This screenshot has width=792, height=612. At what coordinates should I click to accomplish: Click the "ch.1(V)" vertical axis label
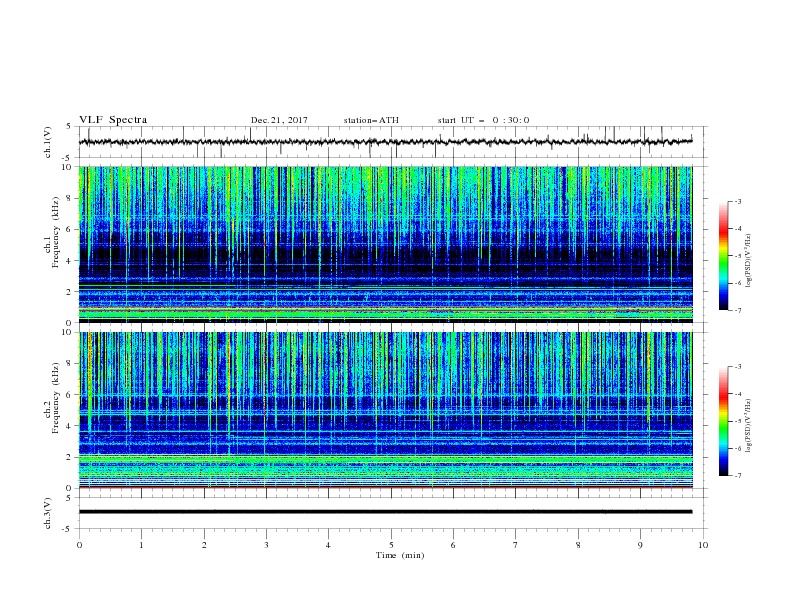pos(48,142)
